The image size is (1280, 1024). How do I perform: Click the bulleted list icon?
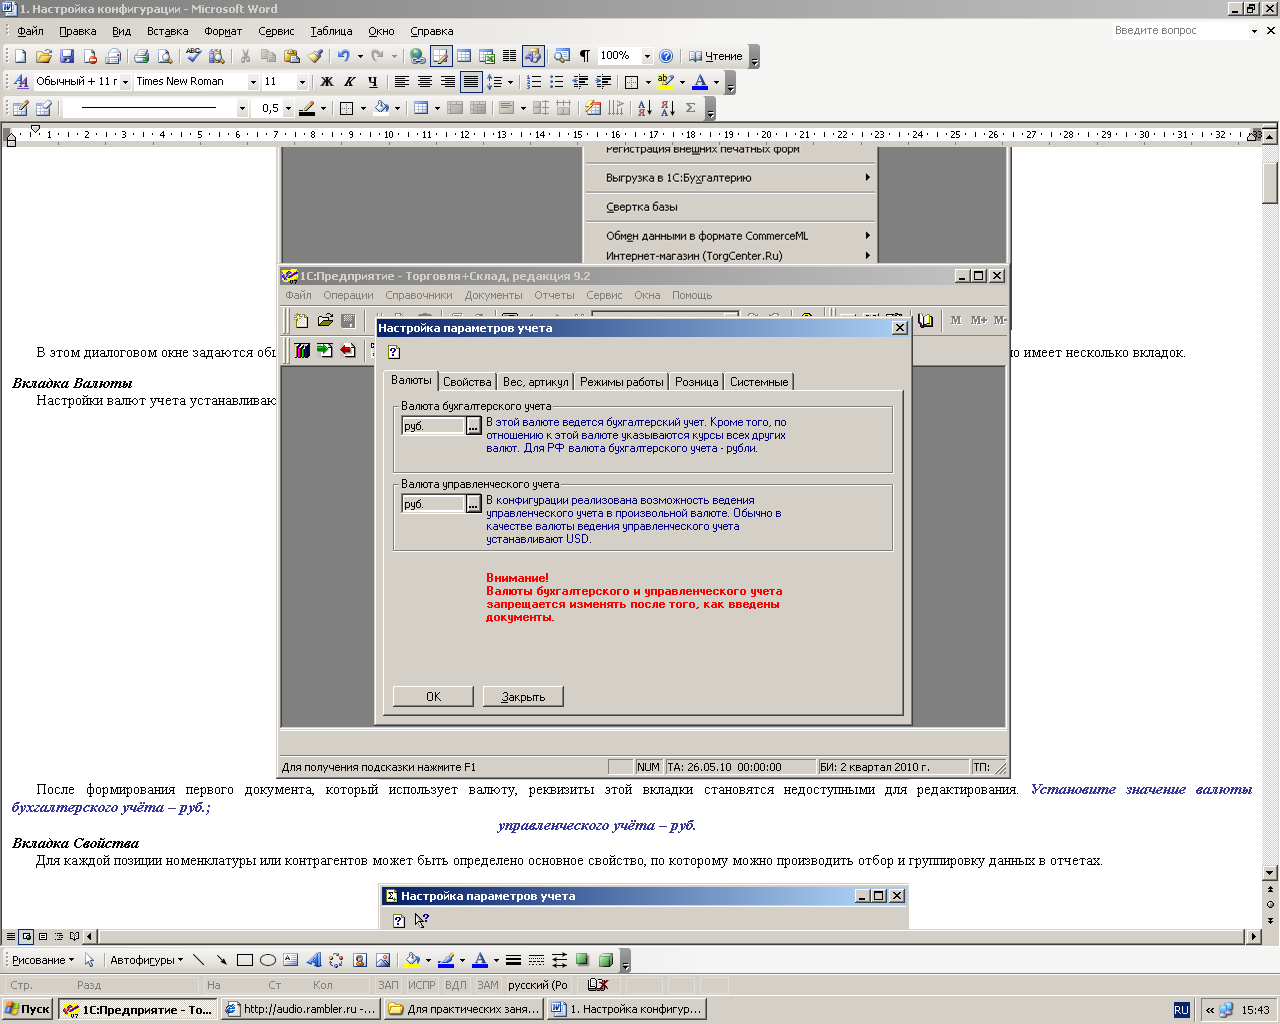(x=557, y=82)
